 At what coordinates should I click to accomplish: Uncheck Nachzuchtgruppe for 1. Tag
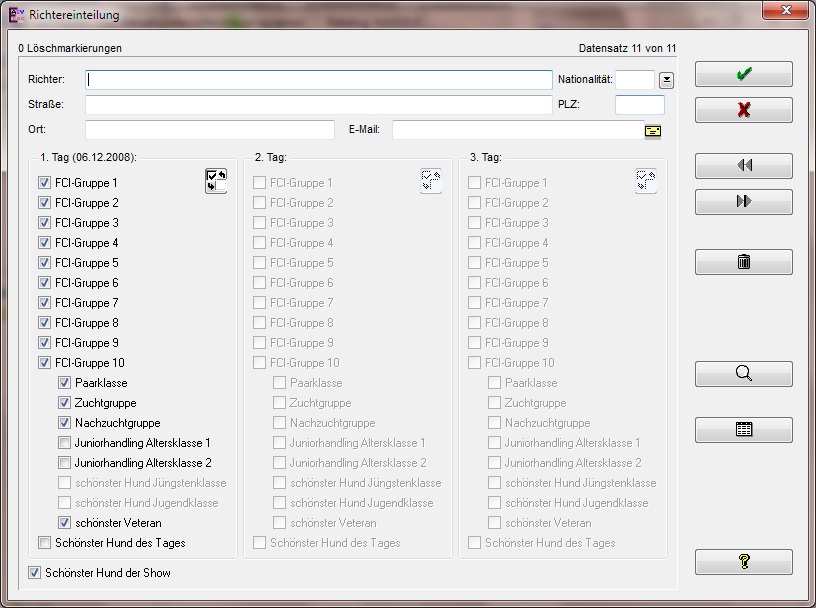[64, 423]
